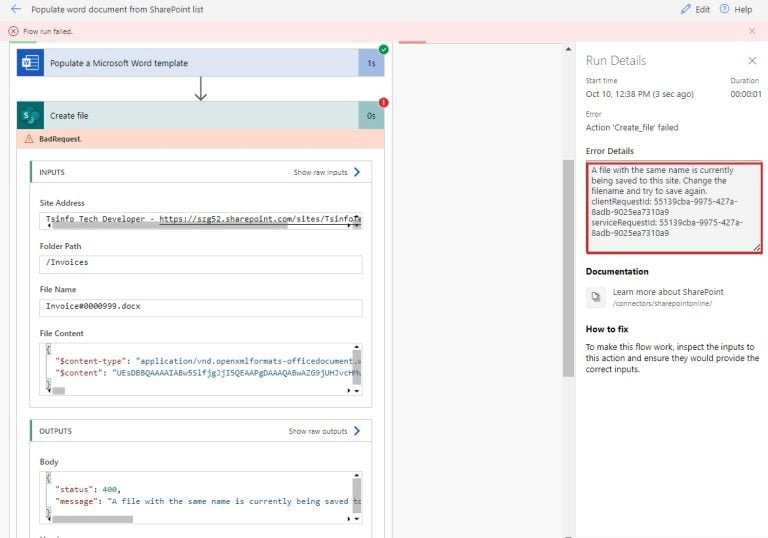Click Body box horizontal scrollbar thumb
768x538 pixels.
[92, 519]
